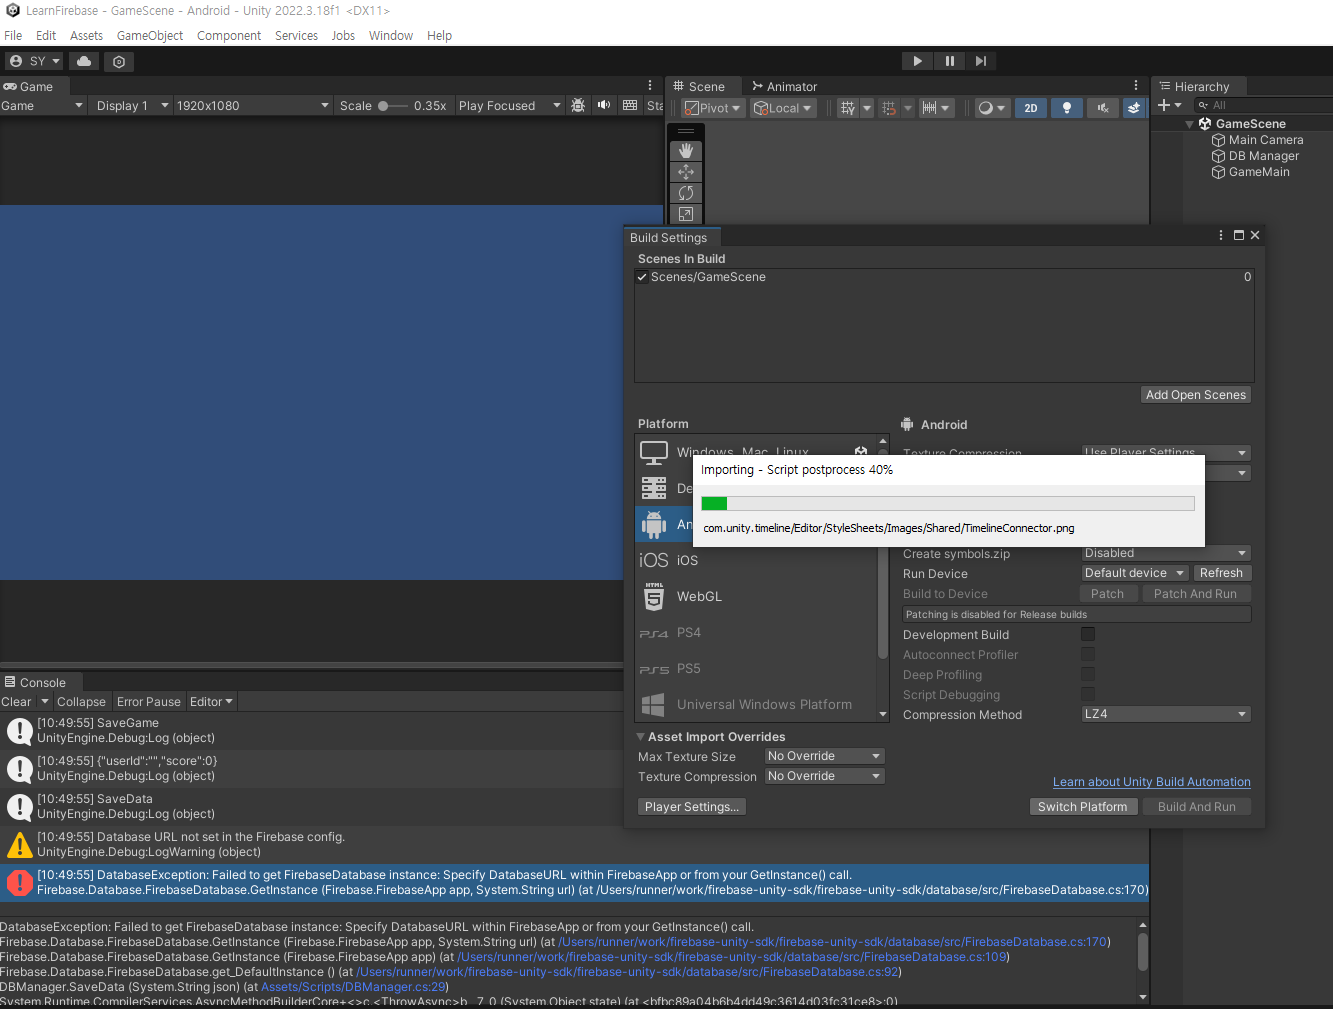Open the Pivot handle position dropdown
The height and width of the screenshot is (1009, 1333).
click(x=713, y=108)
